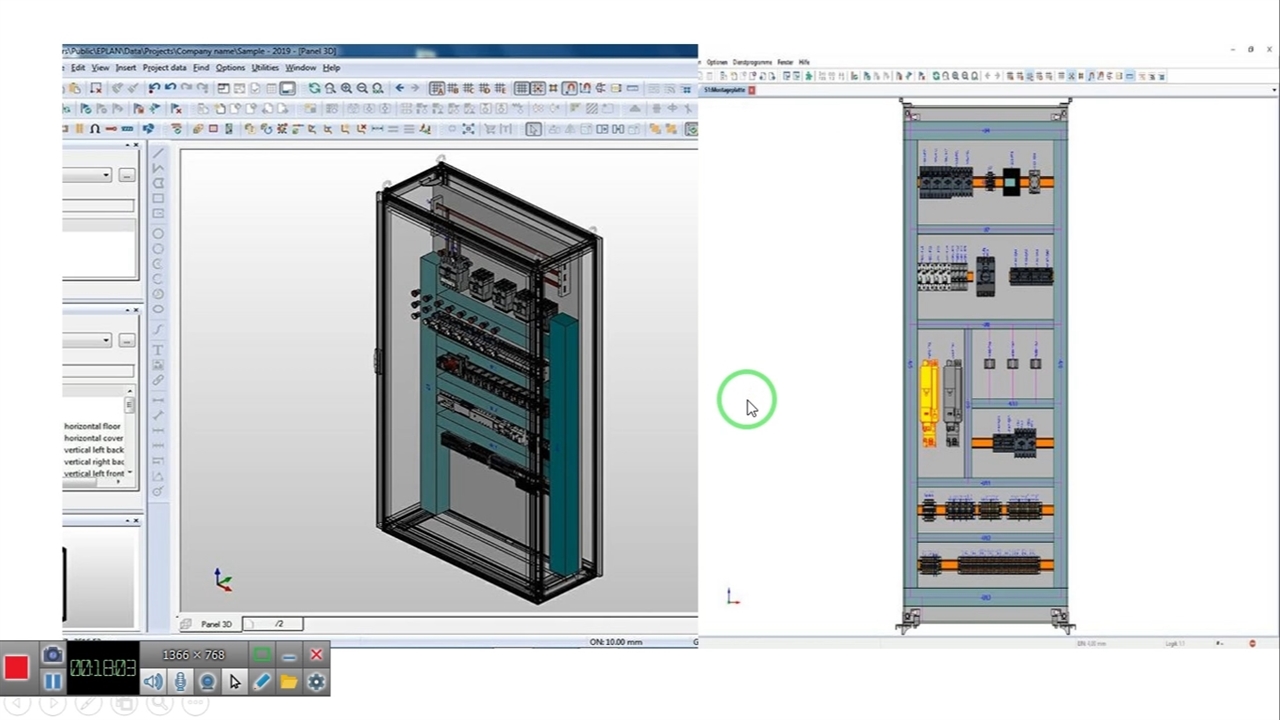Click the screenshot camera icon in recorder

pyautogui.click(x=53, y=655)
